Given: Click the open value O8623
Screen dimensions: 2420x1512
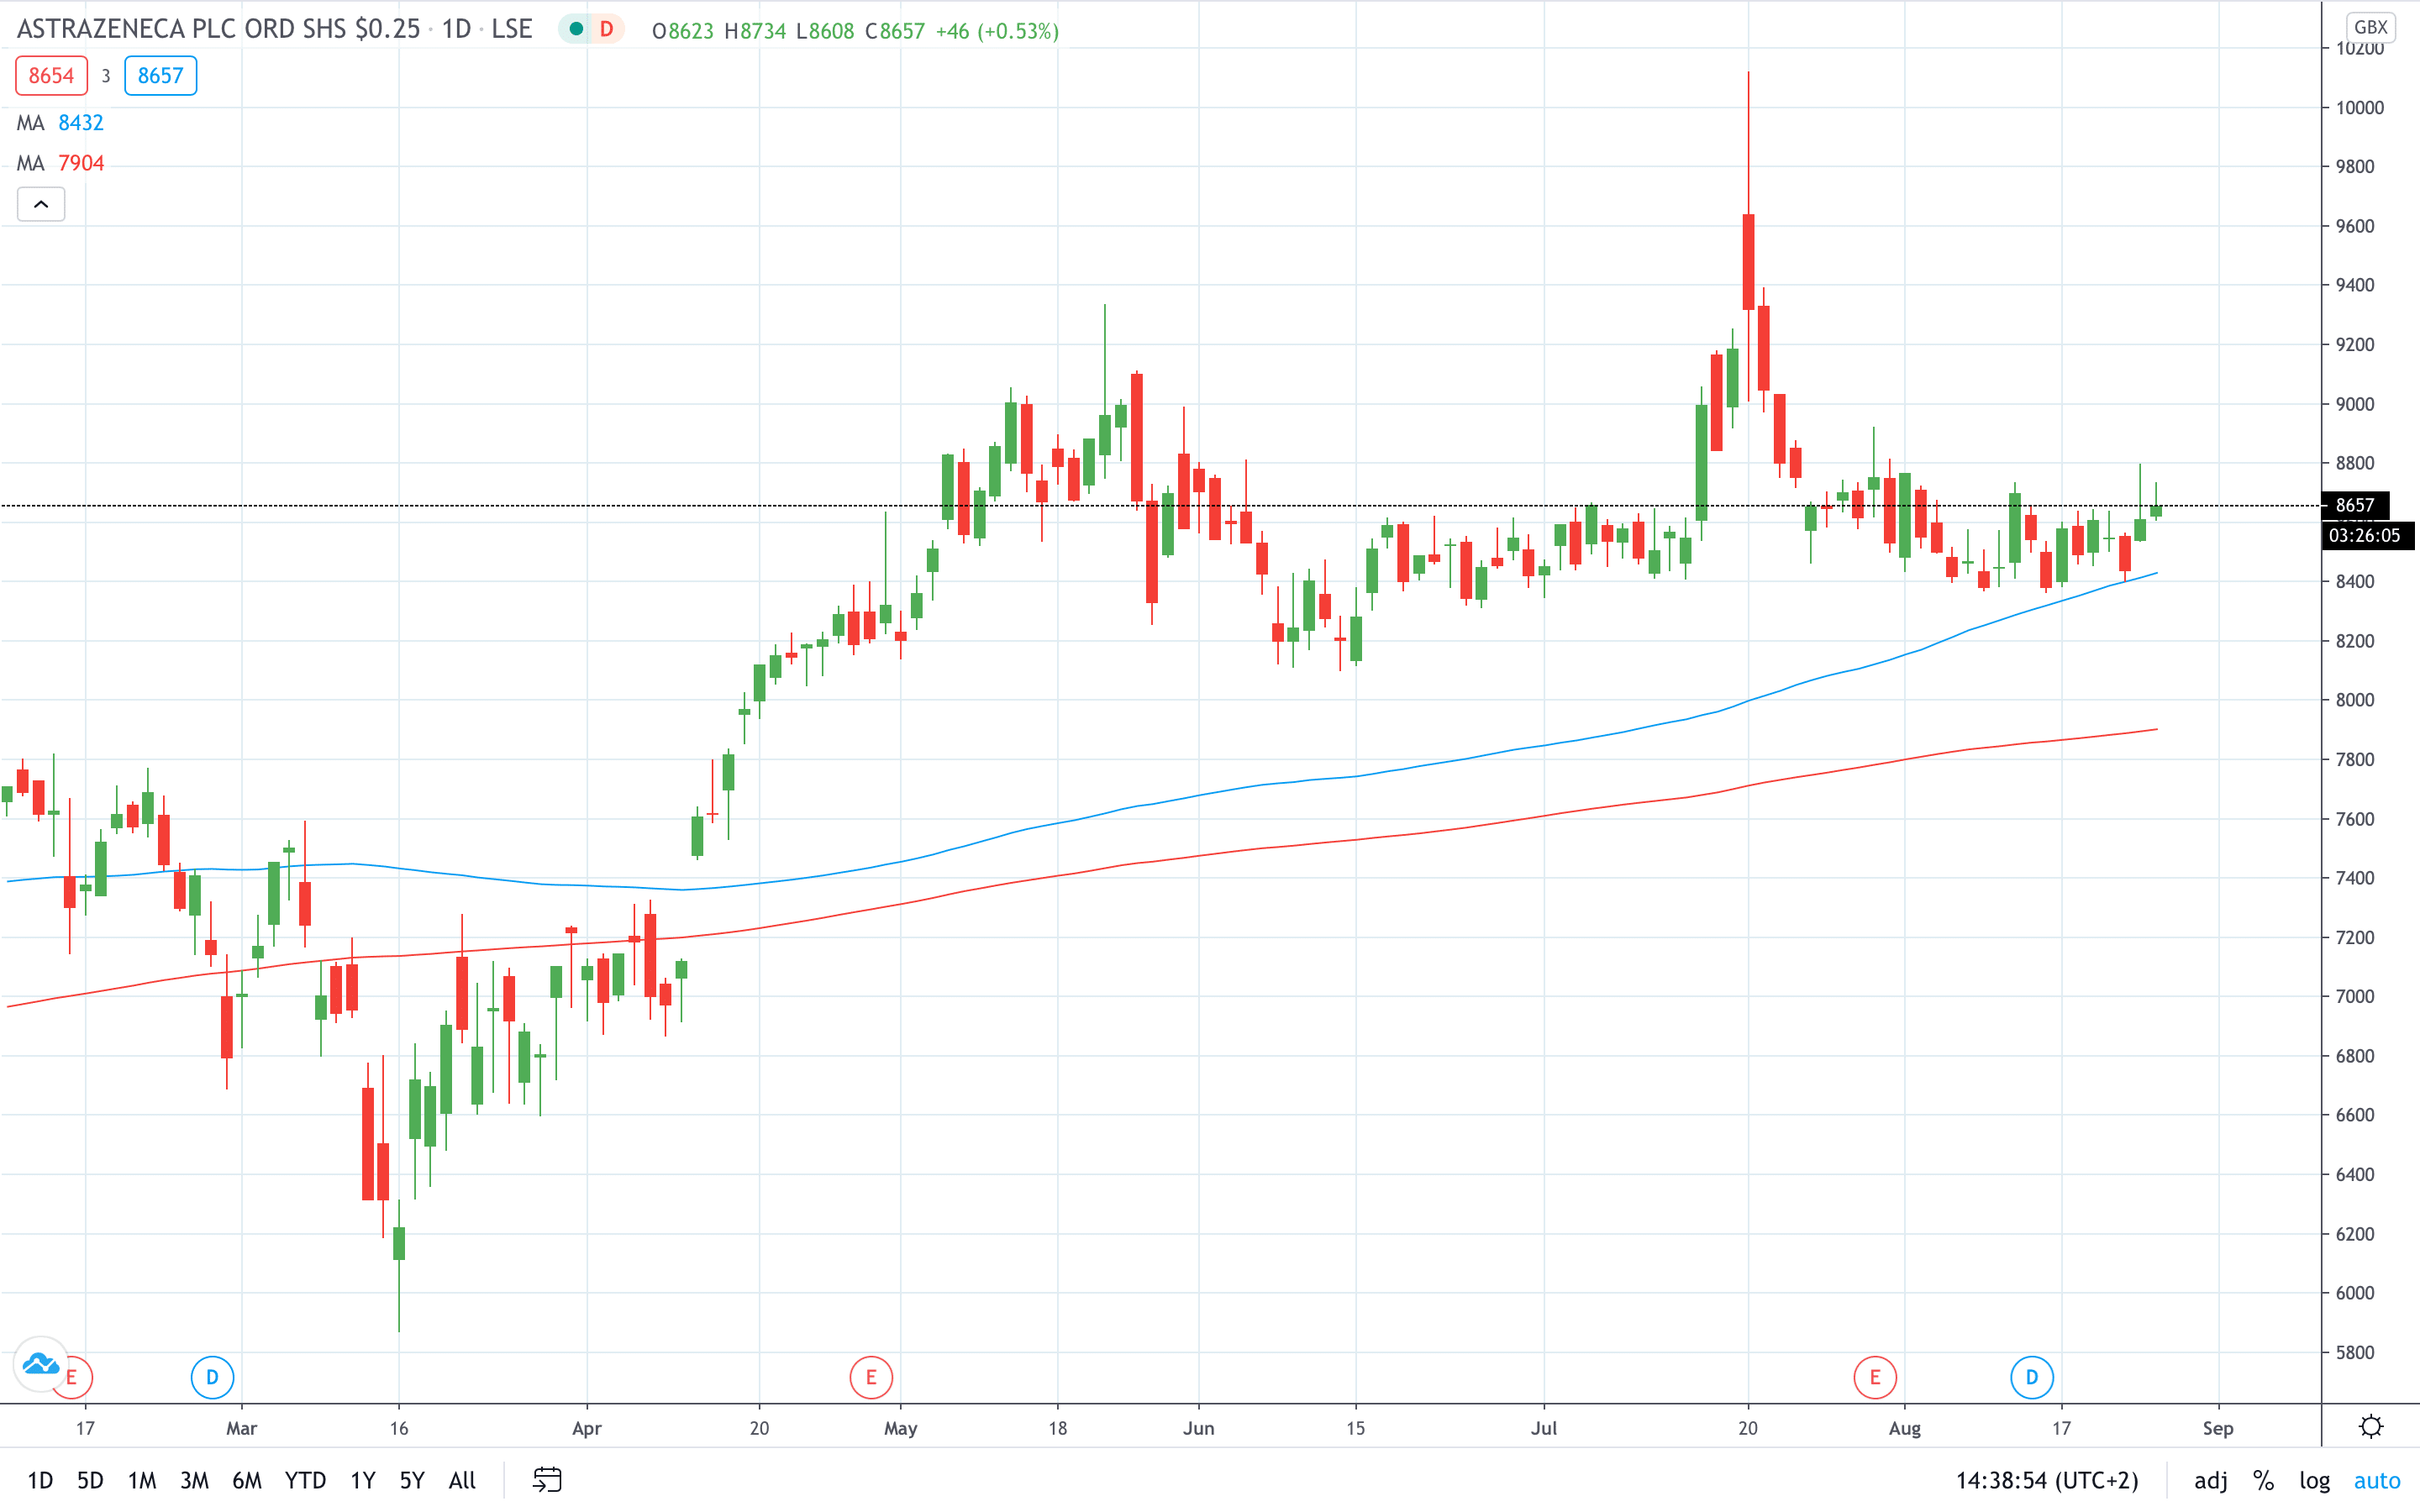Looking at the screenshot, I should pyautogui.click(x=683, y=31).
